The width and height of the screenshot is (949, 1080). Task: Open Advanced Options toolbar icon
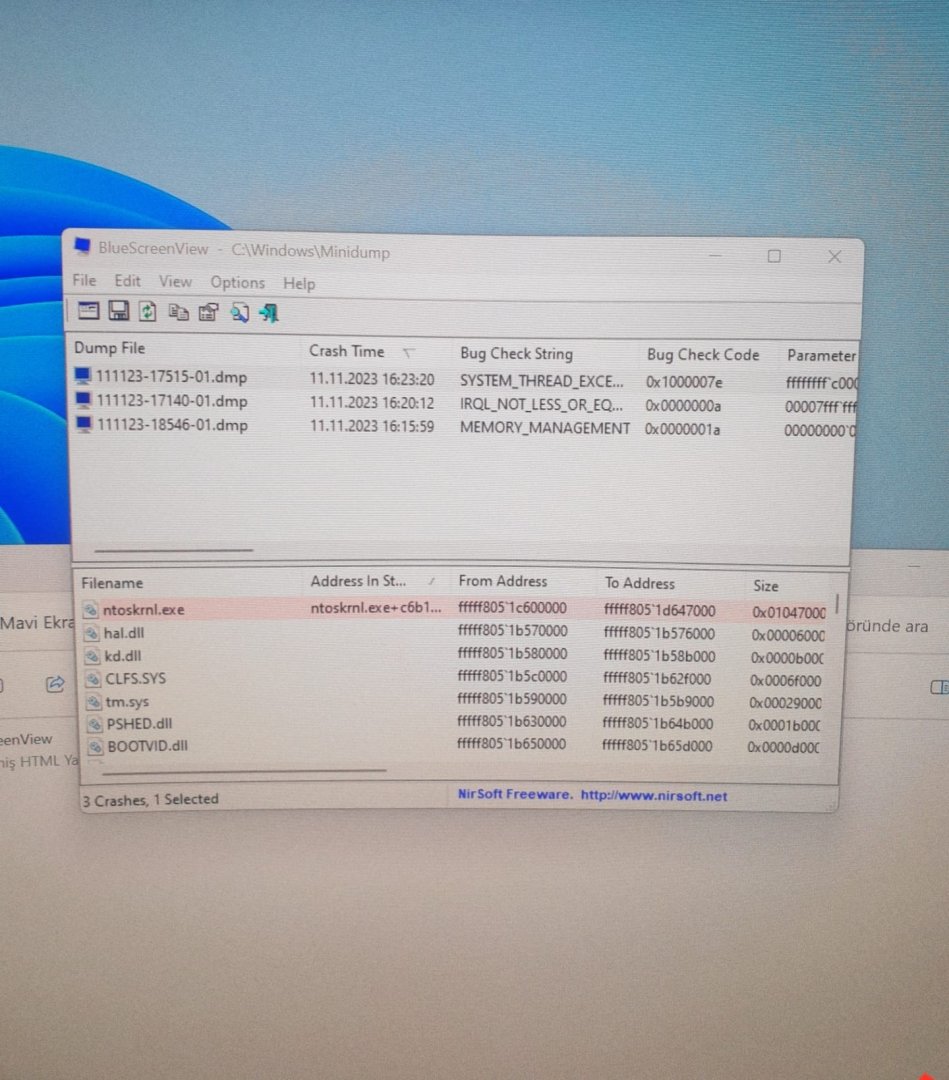88,311
